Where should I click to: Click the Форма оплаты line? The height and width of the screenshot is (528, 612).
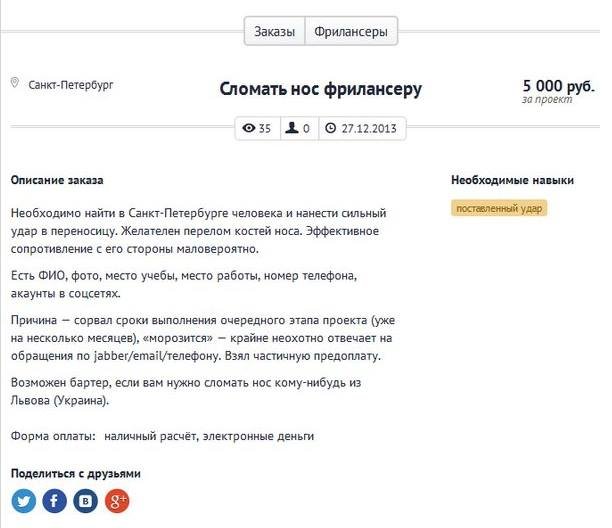coord(162,436)
